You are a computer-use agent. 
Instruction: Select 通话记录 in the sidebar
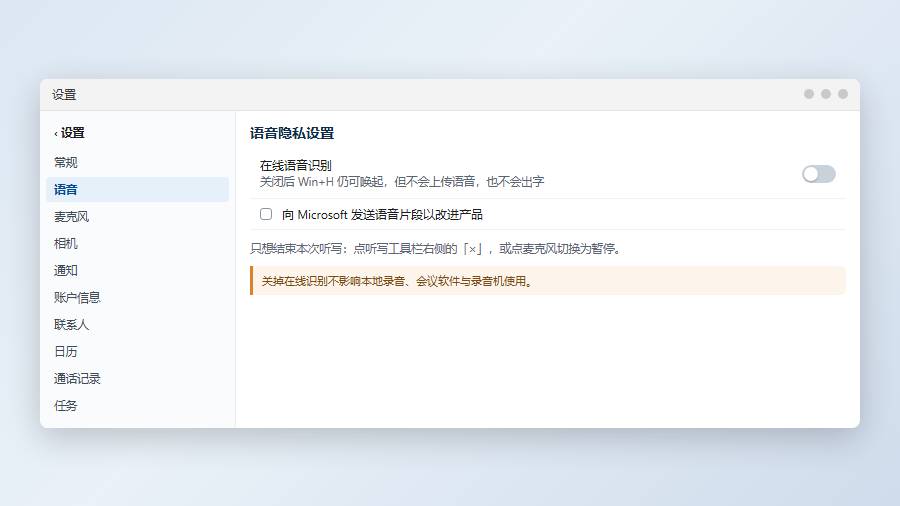click(137, 379)
